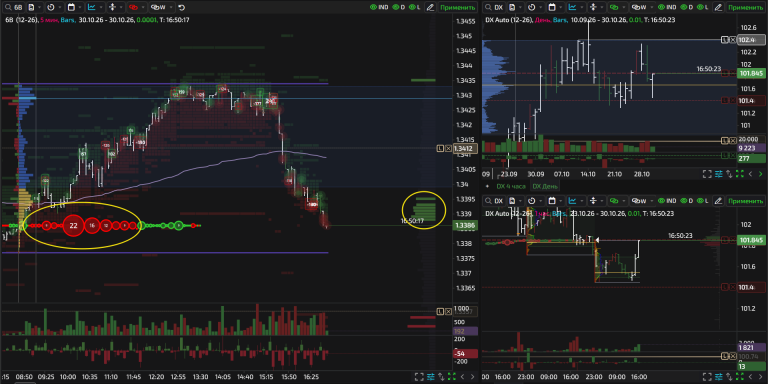Image resolution: width=768 pixels, height=384 pixels.
Task: Switch to DX 4 часа tab
Action: click(511, 186)
